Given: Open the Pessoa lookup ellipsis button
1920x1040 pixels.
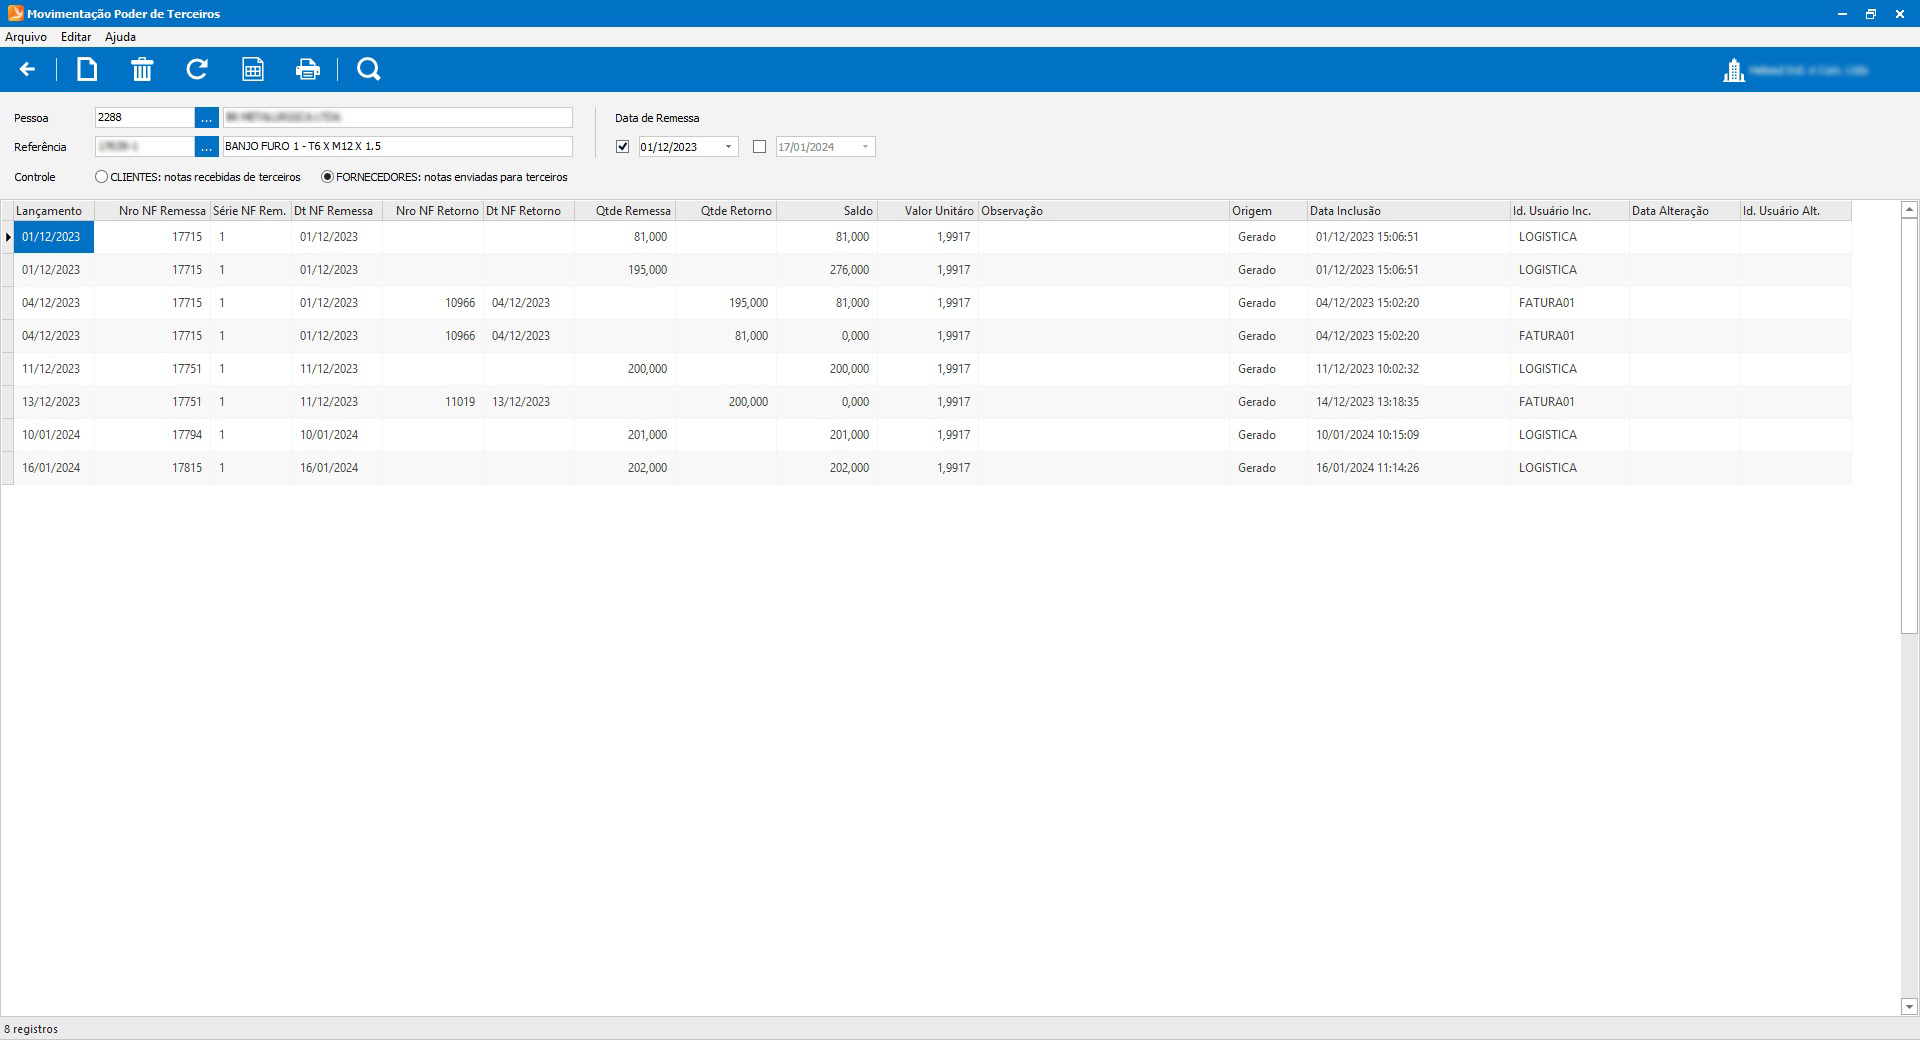Looking at the screenshot, I should point(206,118).
